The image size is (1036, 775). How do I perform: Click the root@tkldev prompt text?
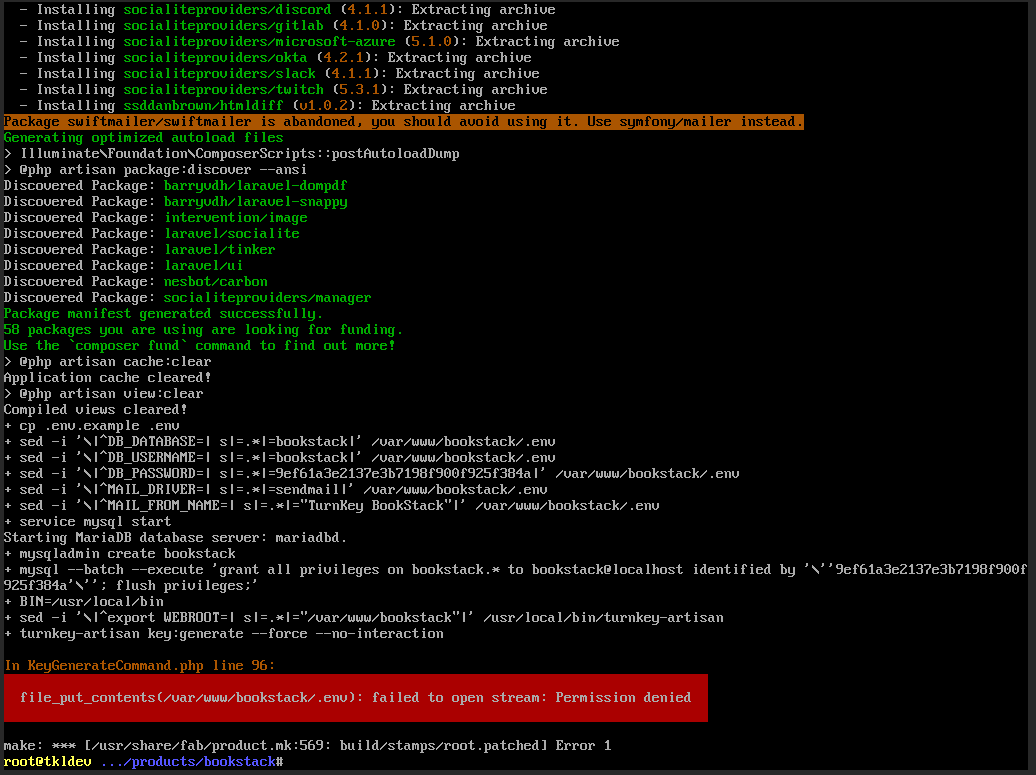coord(46,762)
